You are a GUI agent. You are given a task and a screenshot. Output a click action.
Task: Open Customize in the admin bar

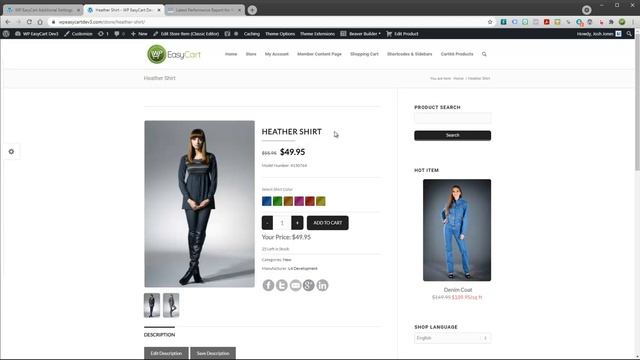coord(78,34)
